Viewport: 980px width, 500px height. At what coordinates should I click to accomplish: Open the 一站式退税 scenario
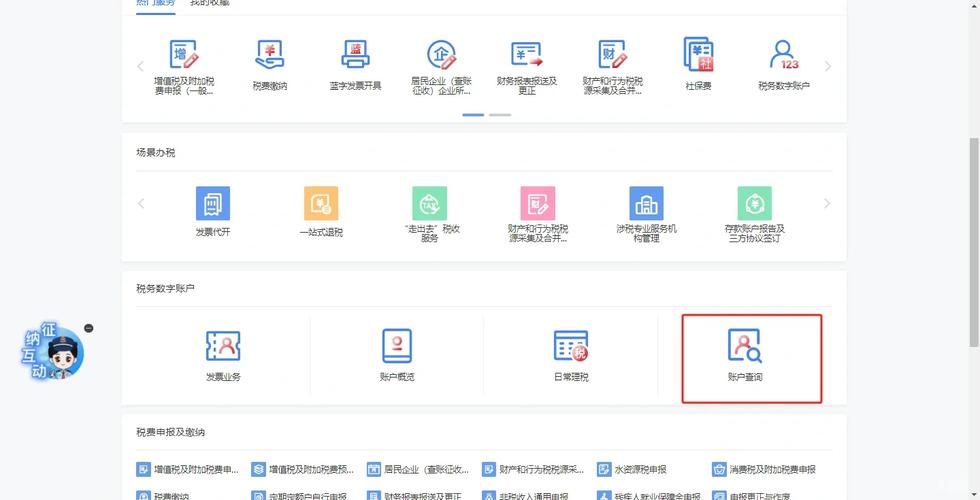point(321,212)
